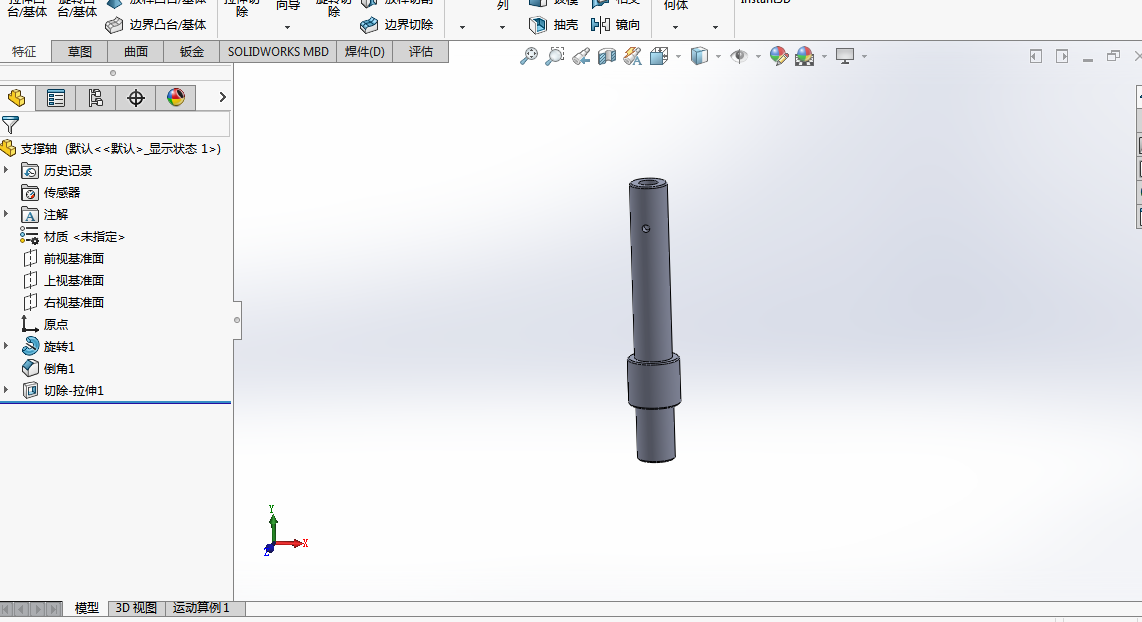Open the View Orientation dropdown arrow

[x=678, y=56]
